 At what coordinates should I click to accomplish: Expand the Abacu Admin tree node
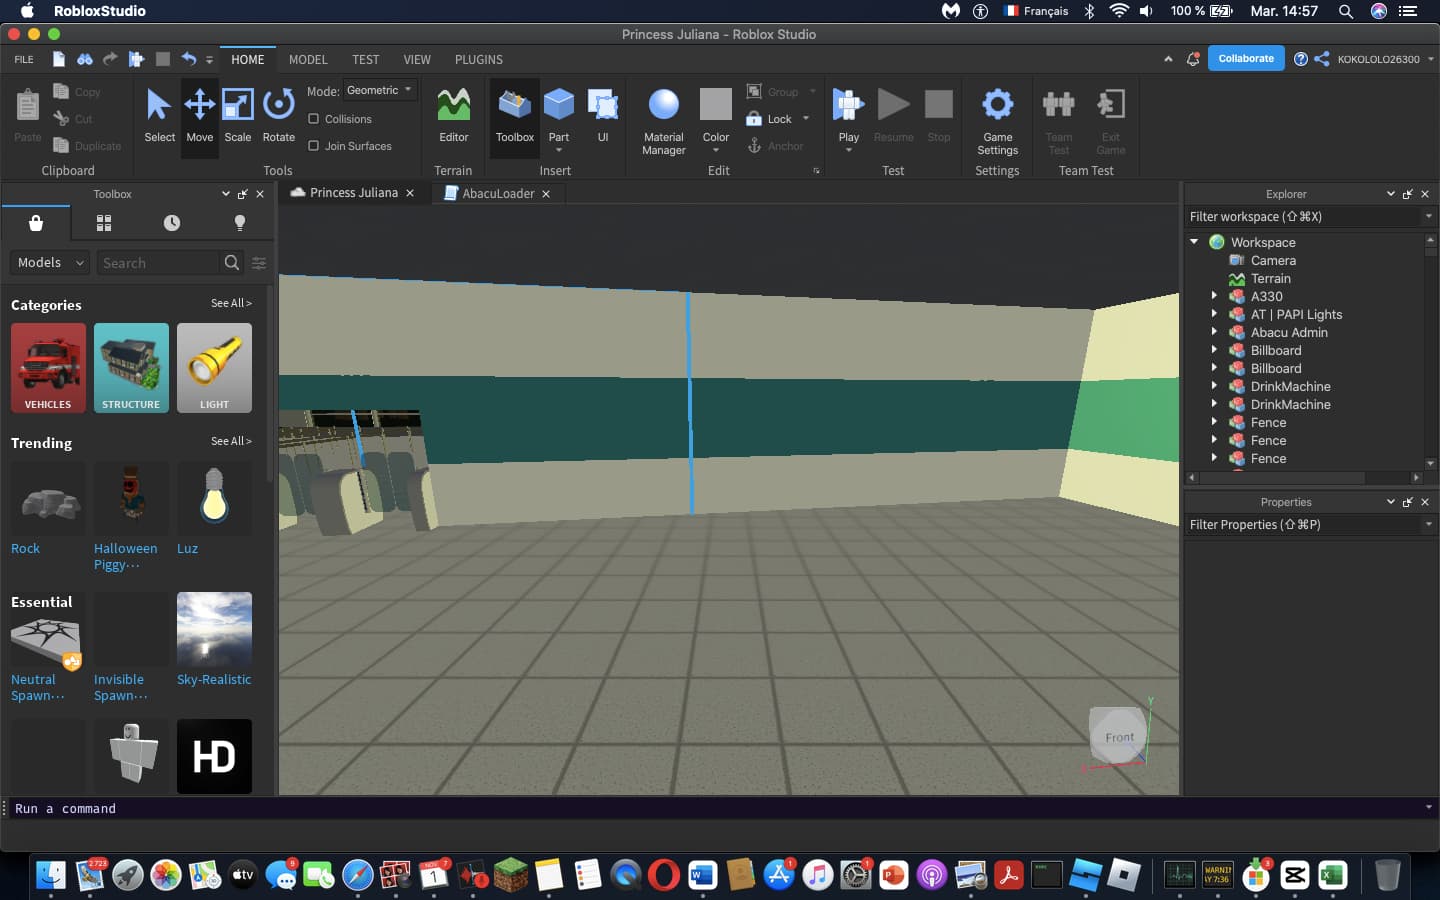1214,332
